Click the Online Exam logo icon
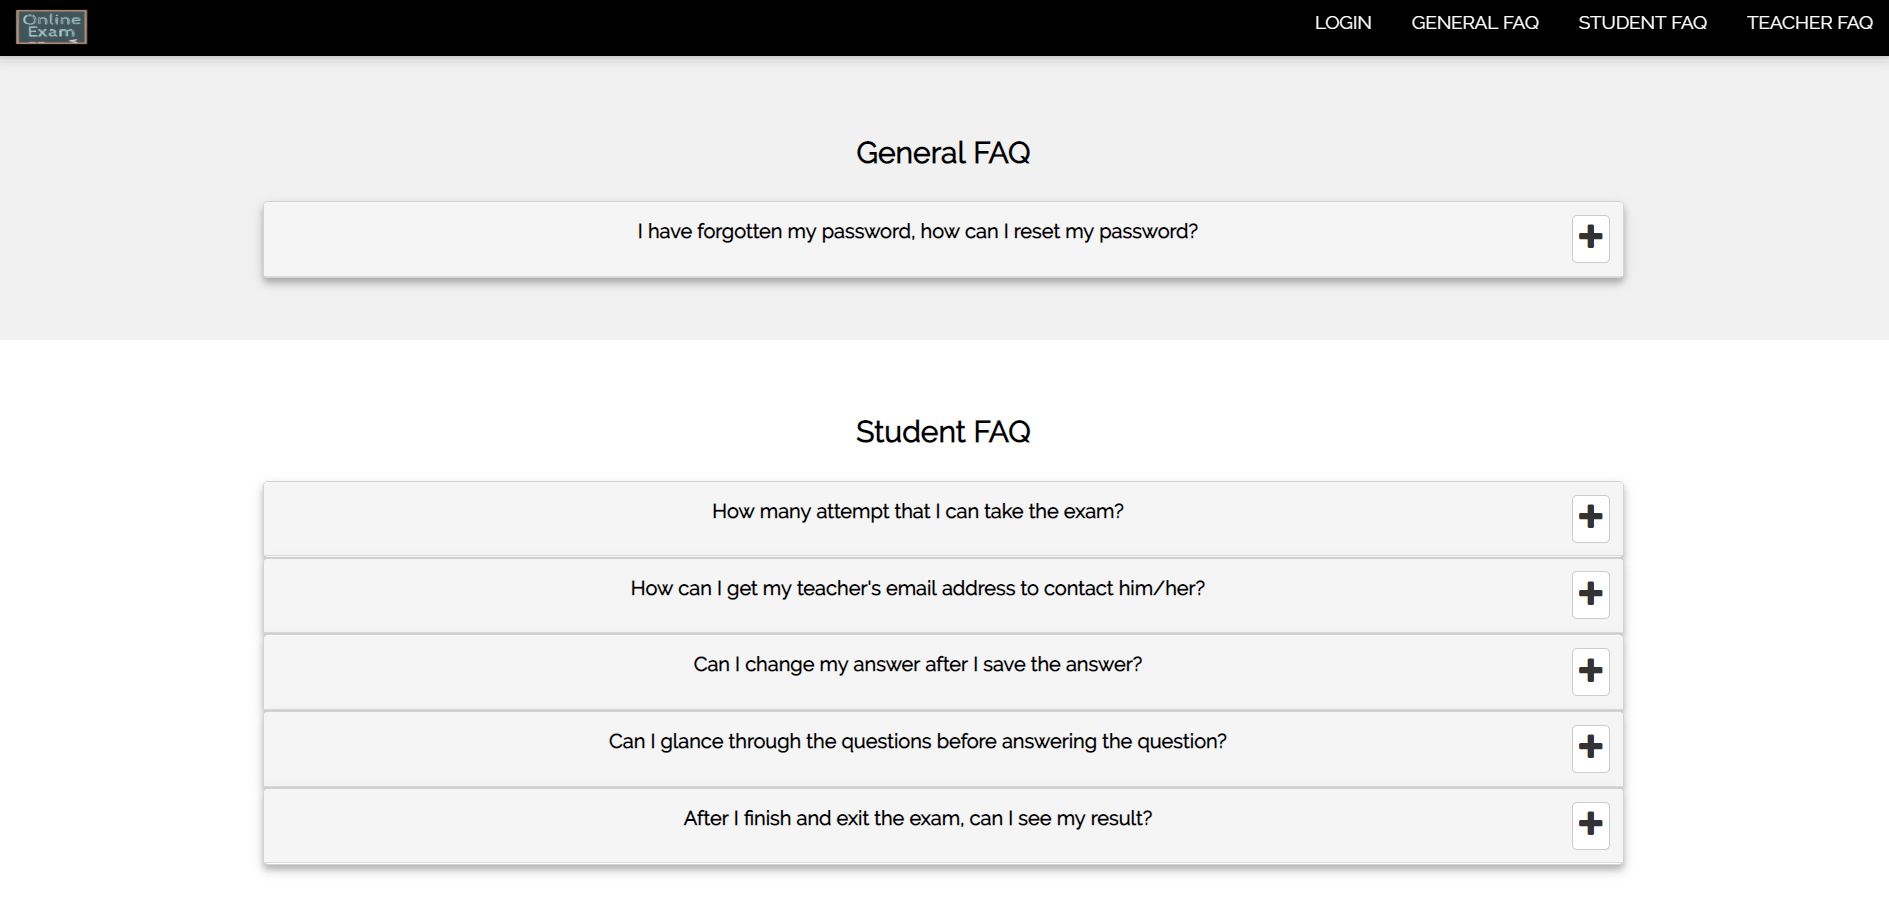1889x916 pixels. [51, 27]
